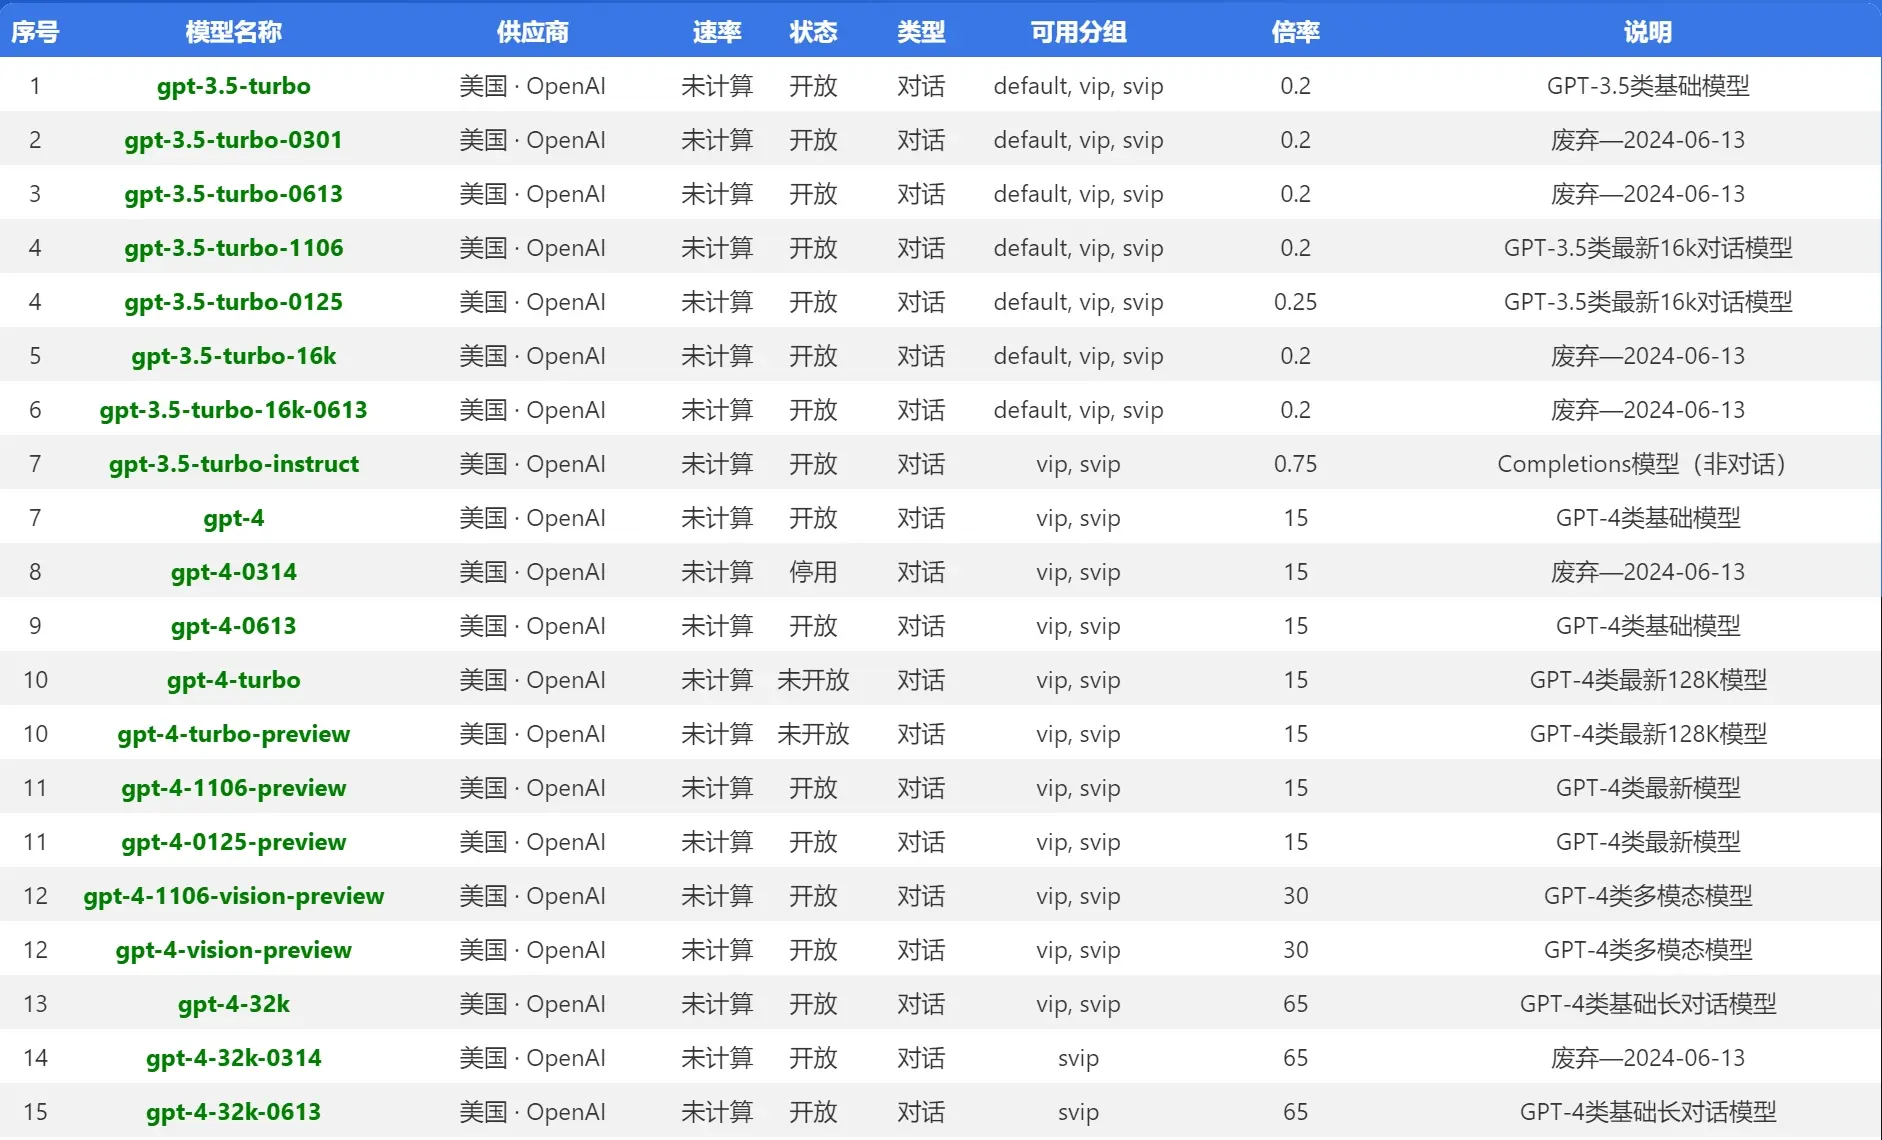Screen dimensions: 1882x1140
Task: Click GPT-4类多模态模型 in gpt-4-vision-preview row
Action: [x=1647, y=950]
